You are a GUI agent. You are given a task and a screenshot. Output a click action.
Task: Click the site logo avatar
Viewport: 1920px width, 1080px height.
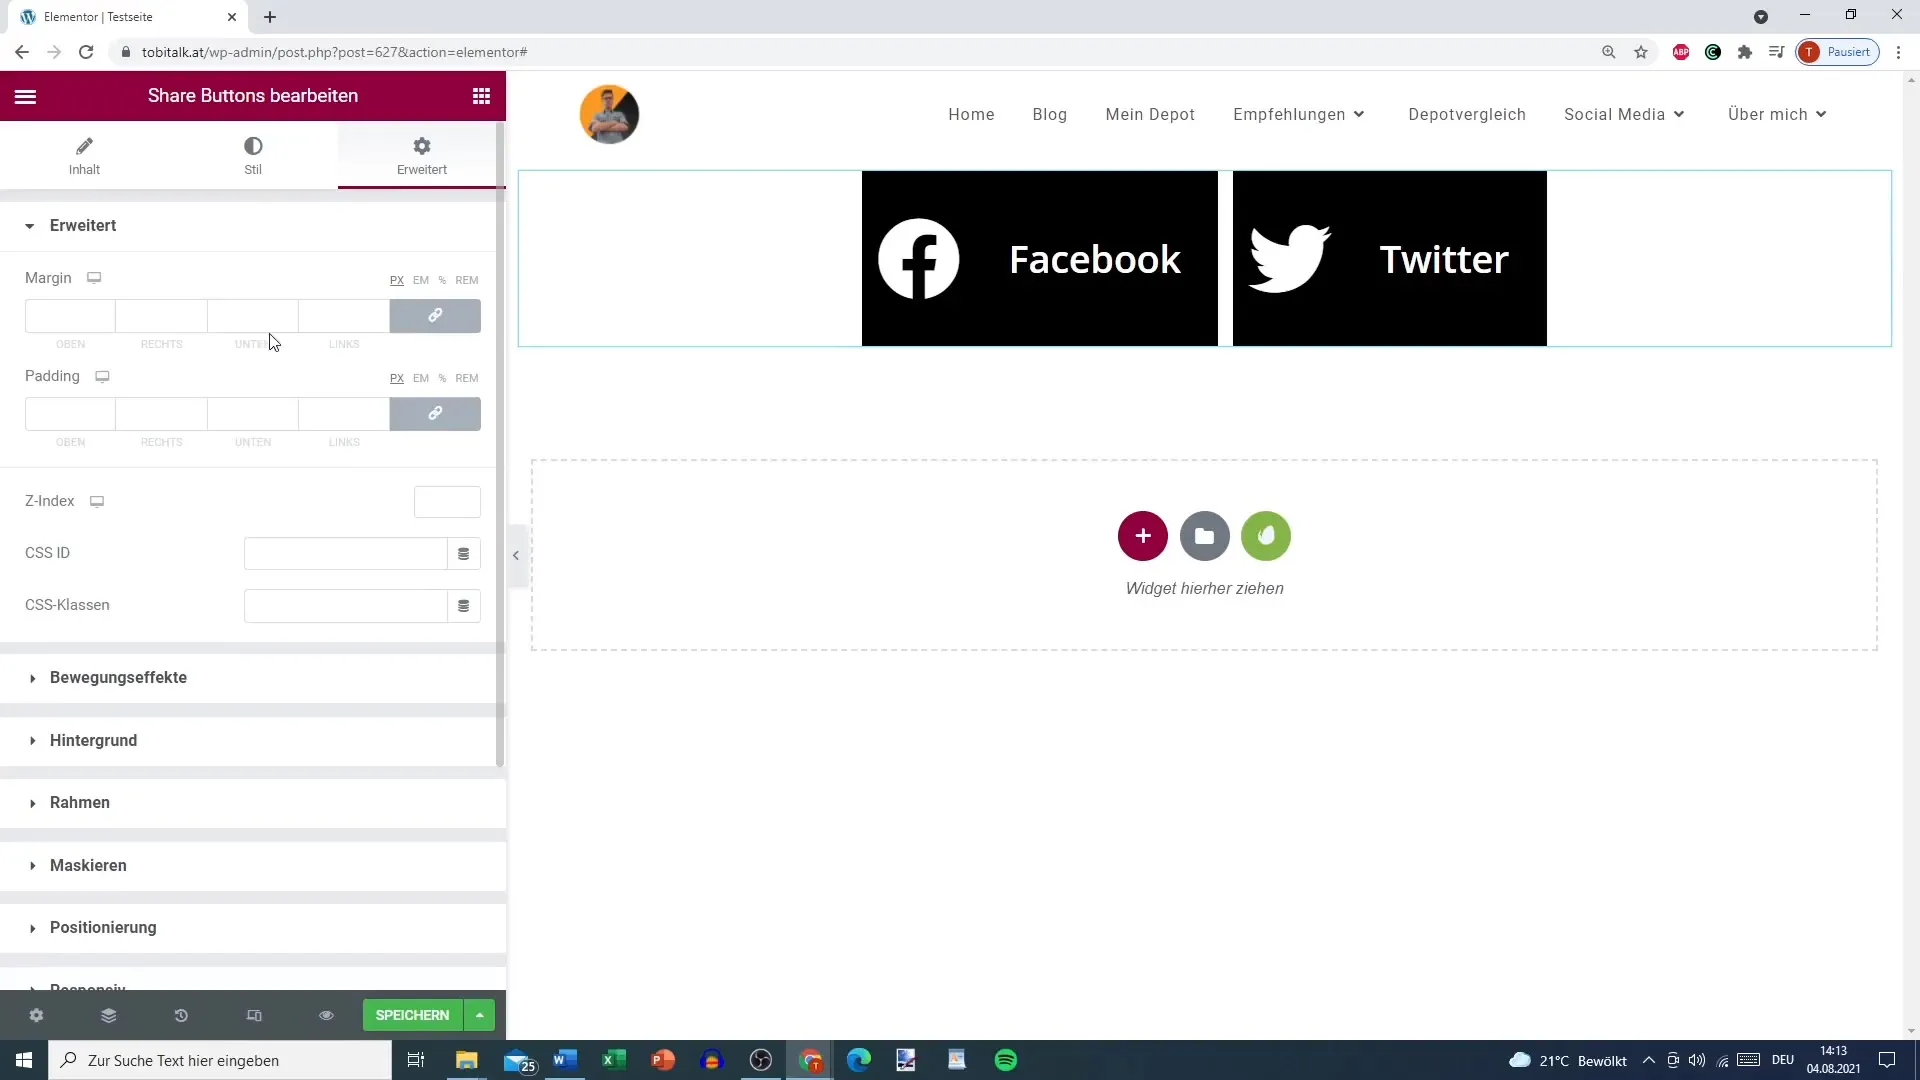[609, 114]
